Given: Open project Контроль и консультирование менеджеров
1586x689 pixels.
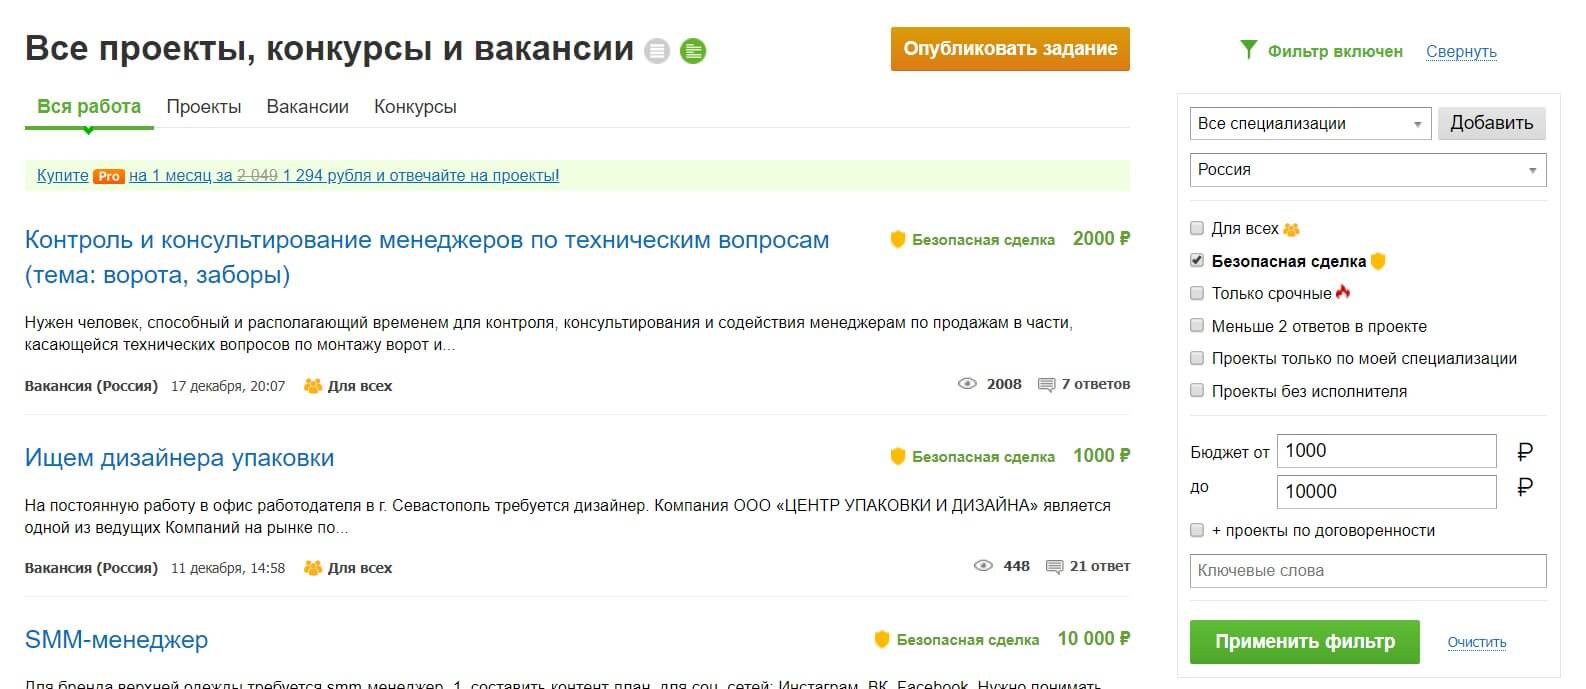Looking at the screenshot, I should click(x=427, y=257).
